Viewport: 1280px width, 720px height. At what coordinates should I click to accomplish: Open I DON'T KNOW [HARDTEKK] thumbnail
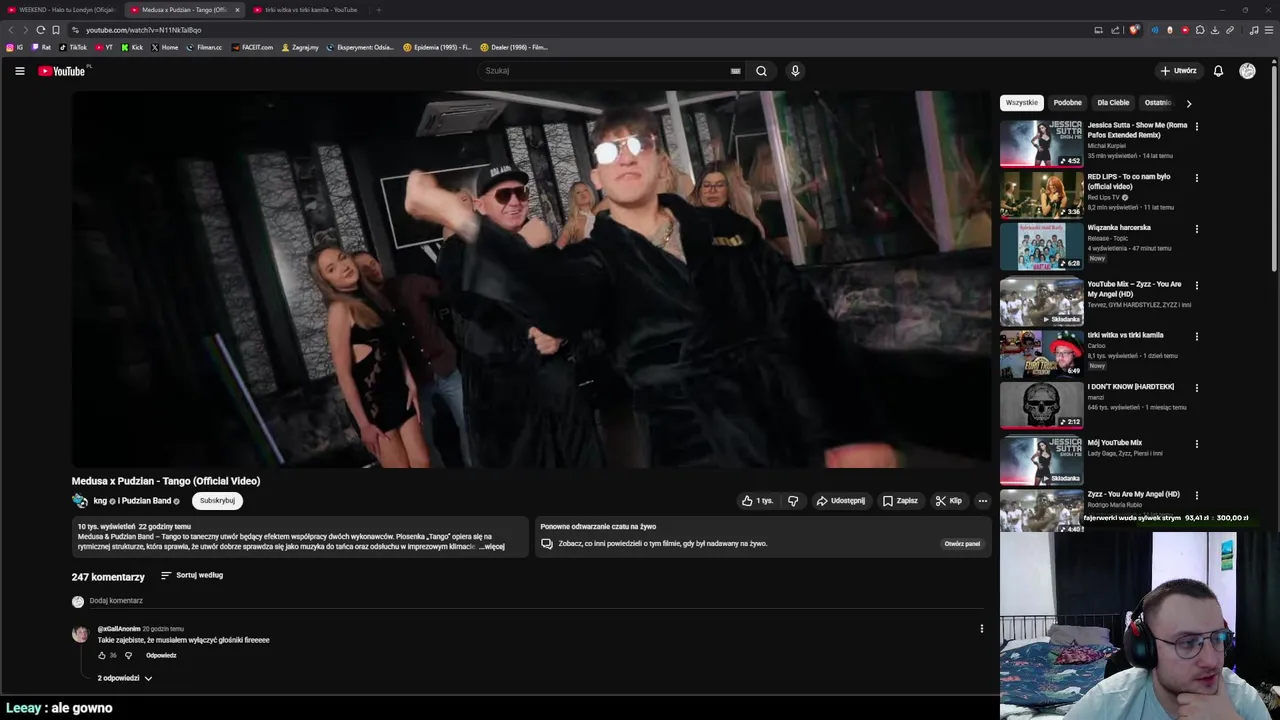(1041, 405)
